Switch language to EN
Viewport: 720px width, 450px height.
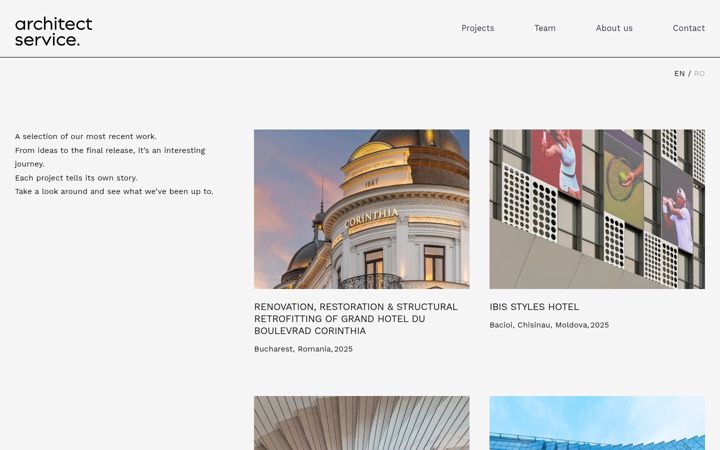coord(679,73)
